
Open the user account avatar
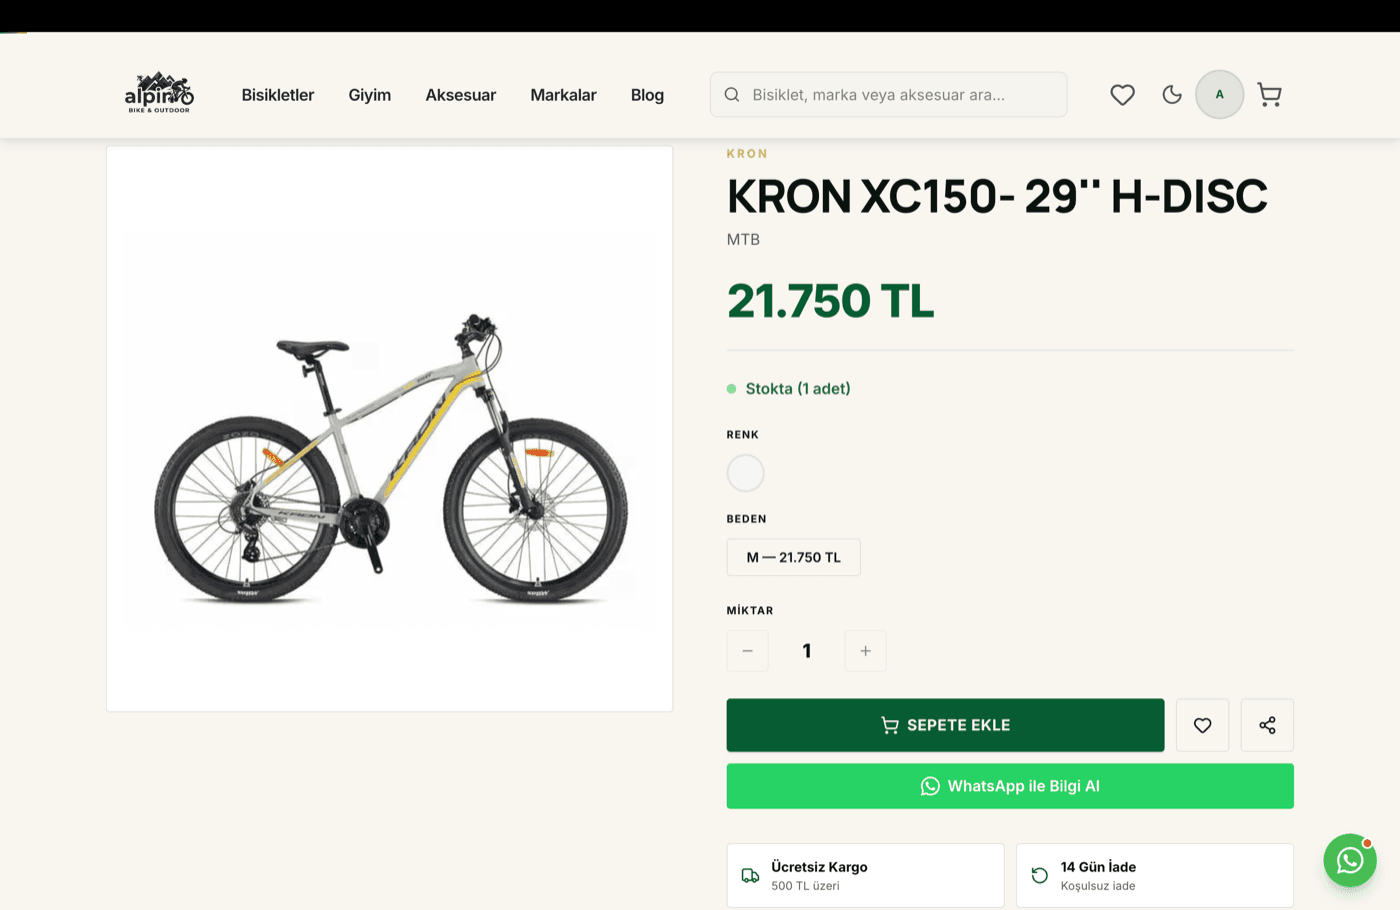[x=1220, y=95]
